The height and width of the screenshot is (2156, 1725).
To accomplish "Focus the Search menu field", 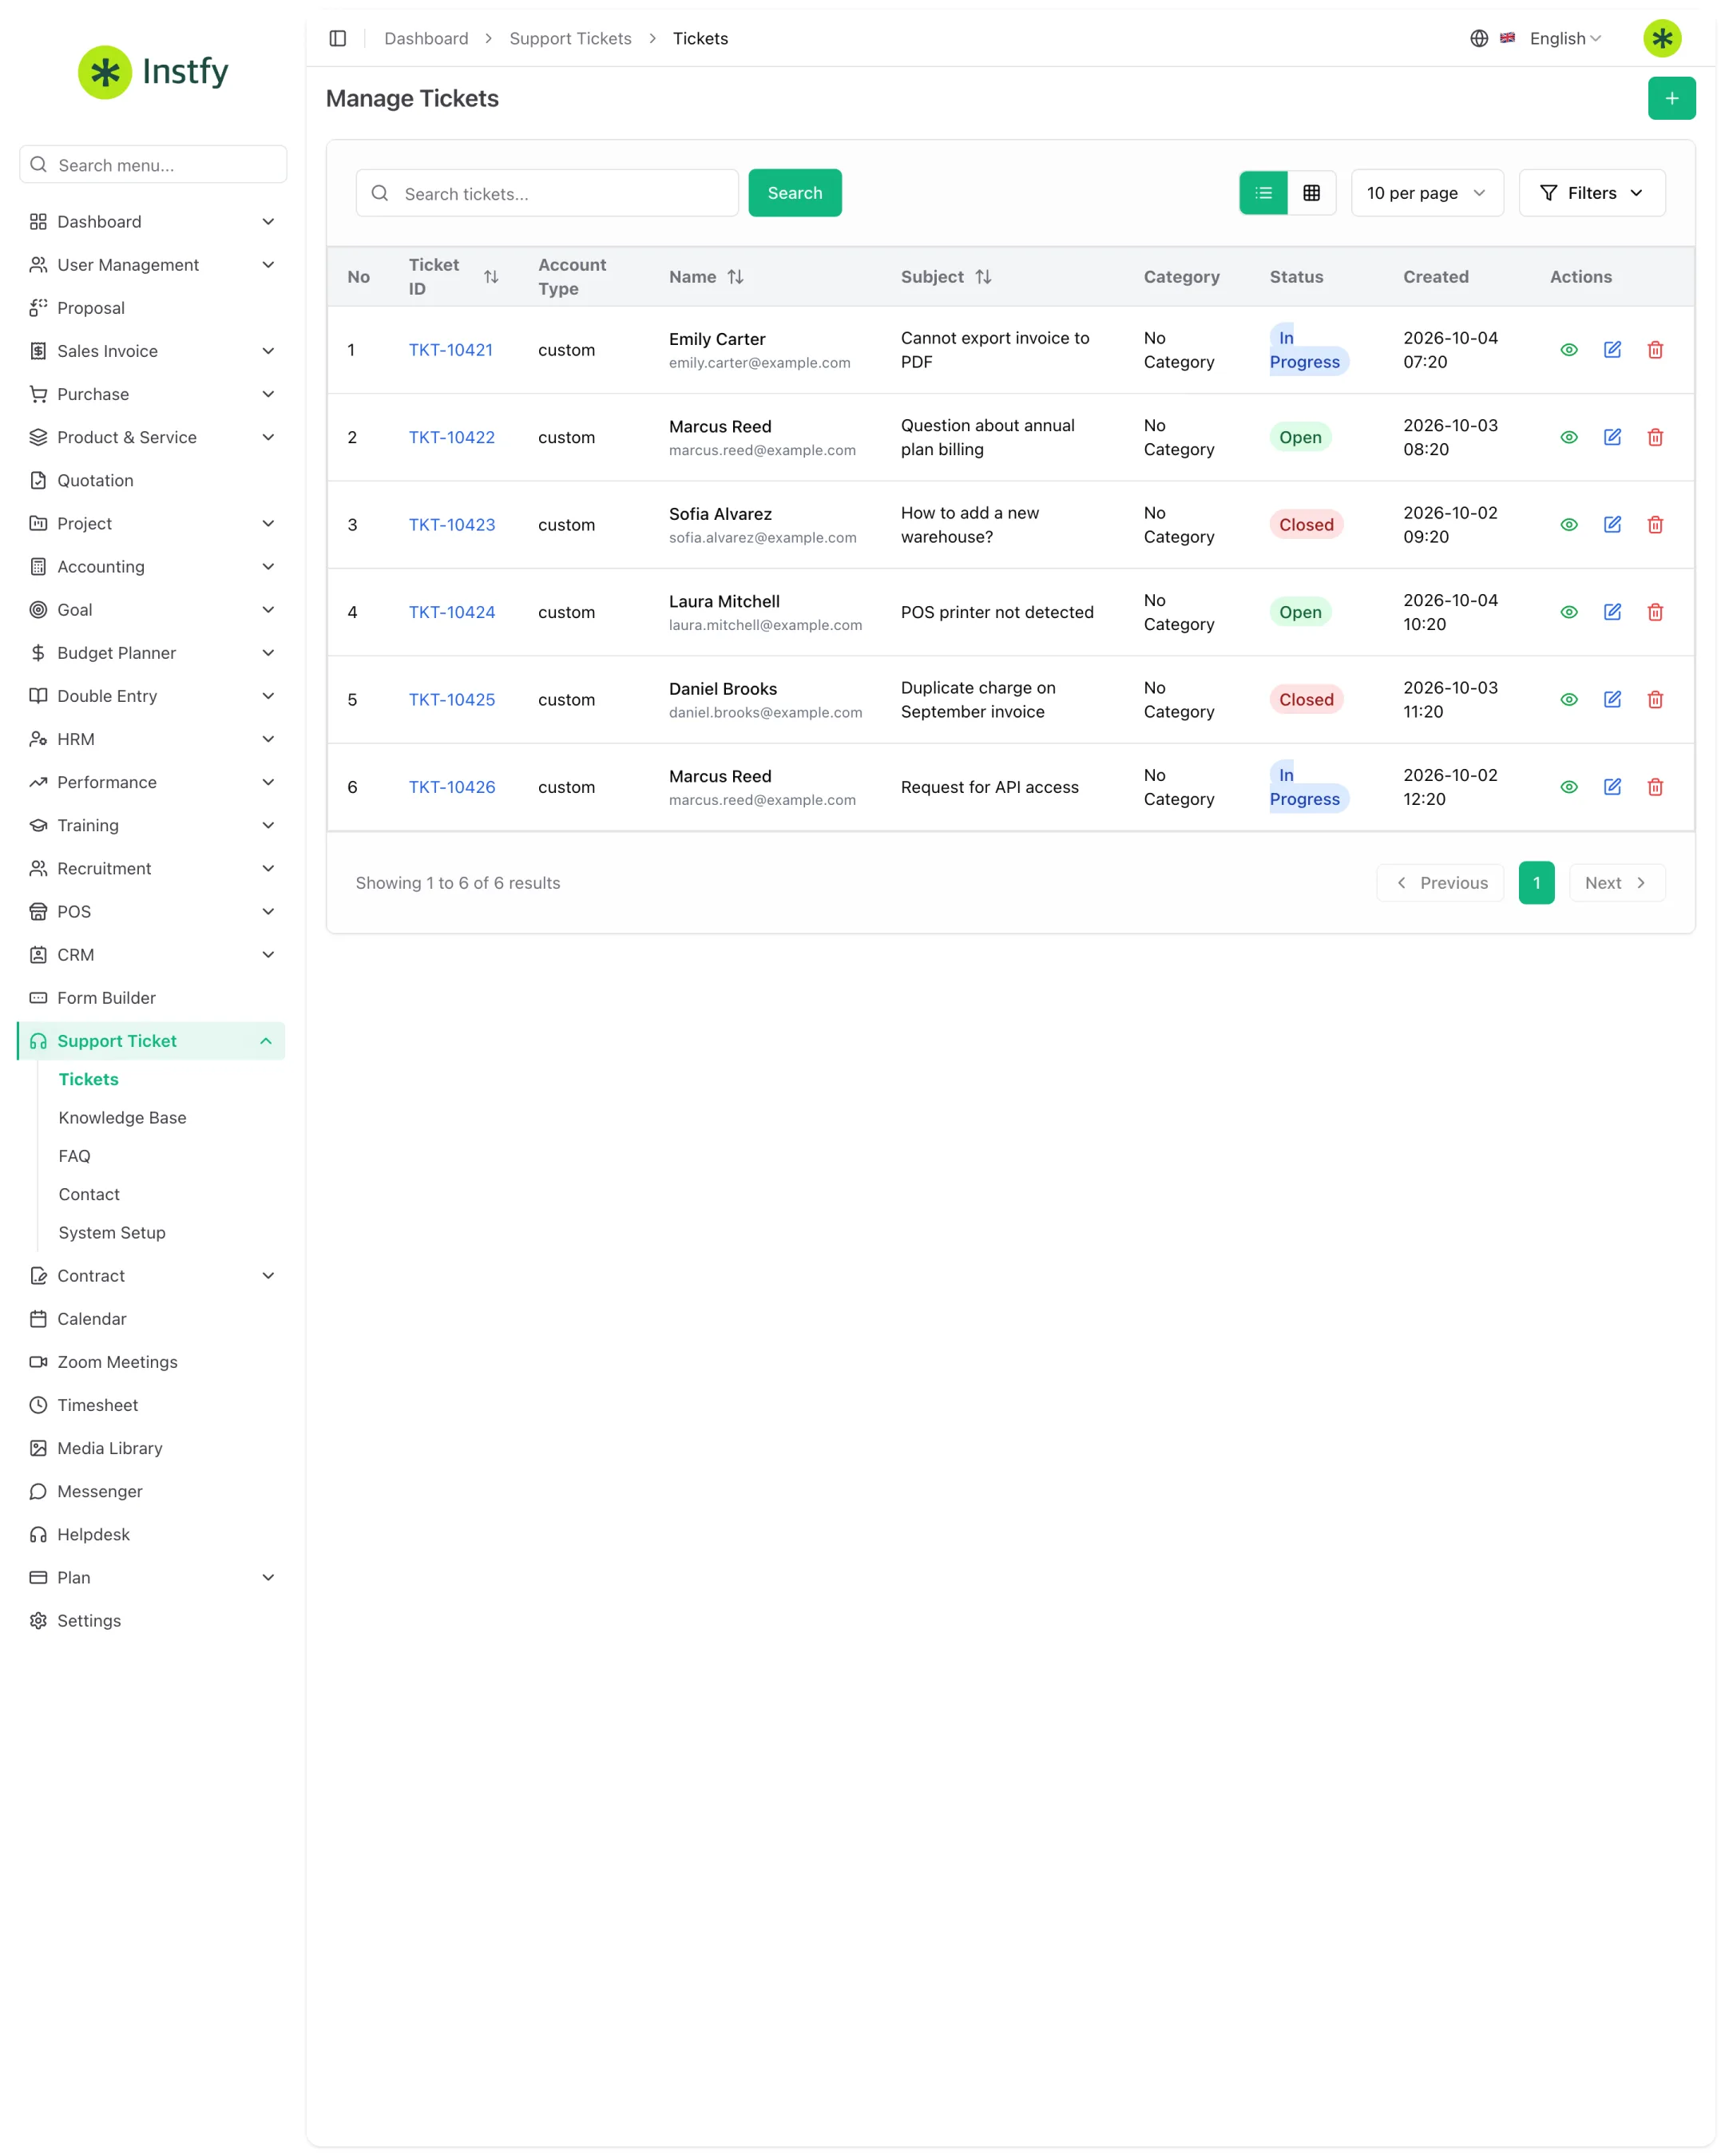I will [x=153, y=165].
